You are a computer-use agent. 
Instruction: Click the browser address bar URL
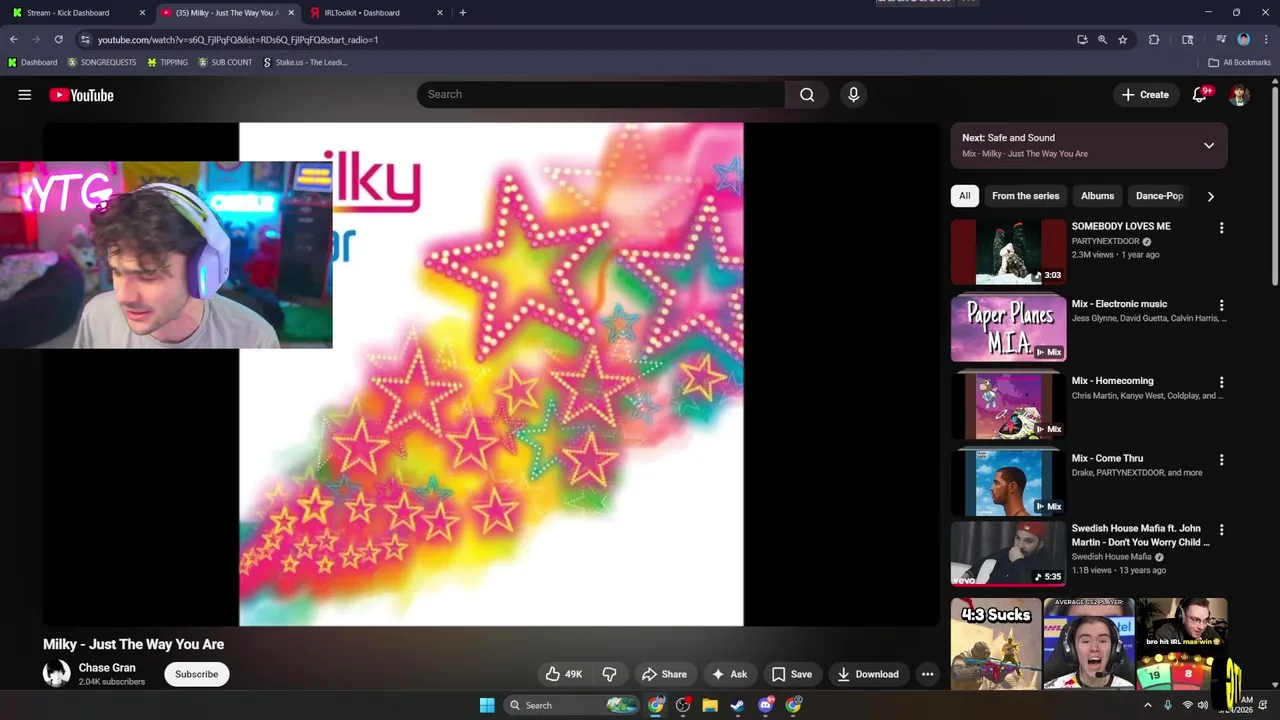click(x=238, y=40)
